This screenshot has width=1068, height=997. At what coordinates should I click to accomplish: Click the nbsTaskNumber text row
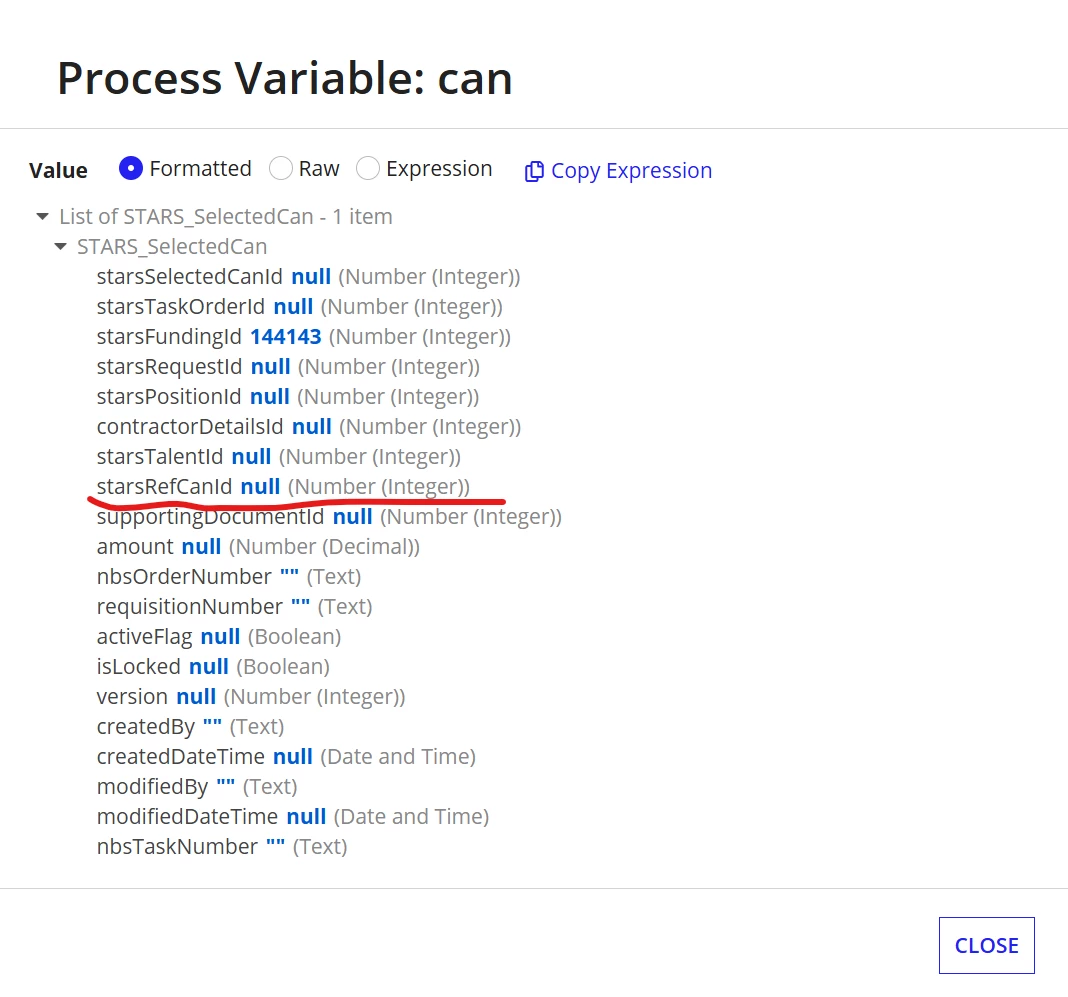pyautogui.click(x=222, y=846)
